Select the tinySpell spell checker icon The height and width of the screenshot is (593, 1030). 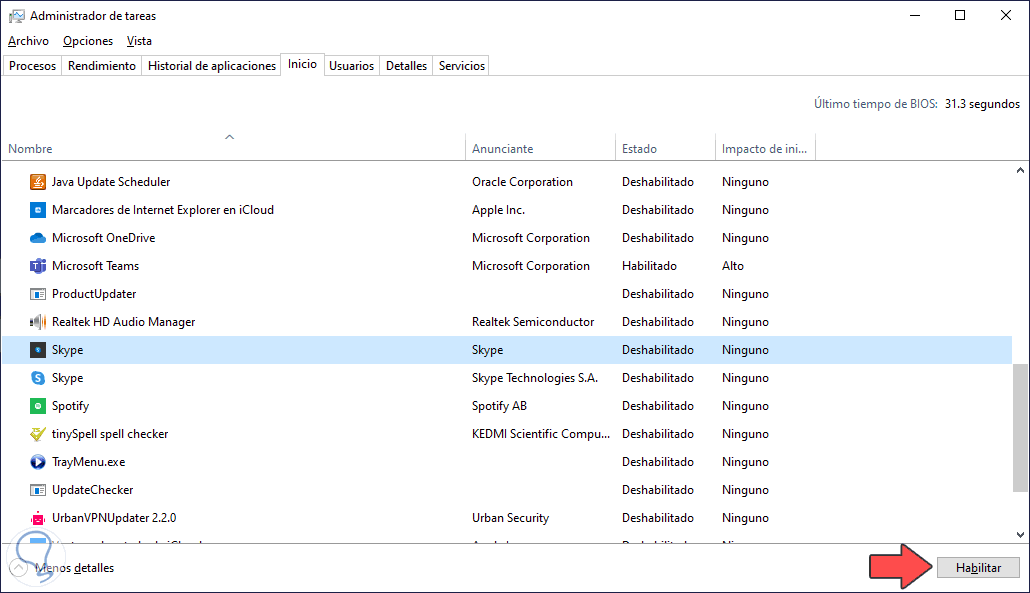point(38,434)
